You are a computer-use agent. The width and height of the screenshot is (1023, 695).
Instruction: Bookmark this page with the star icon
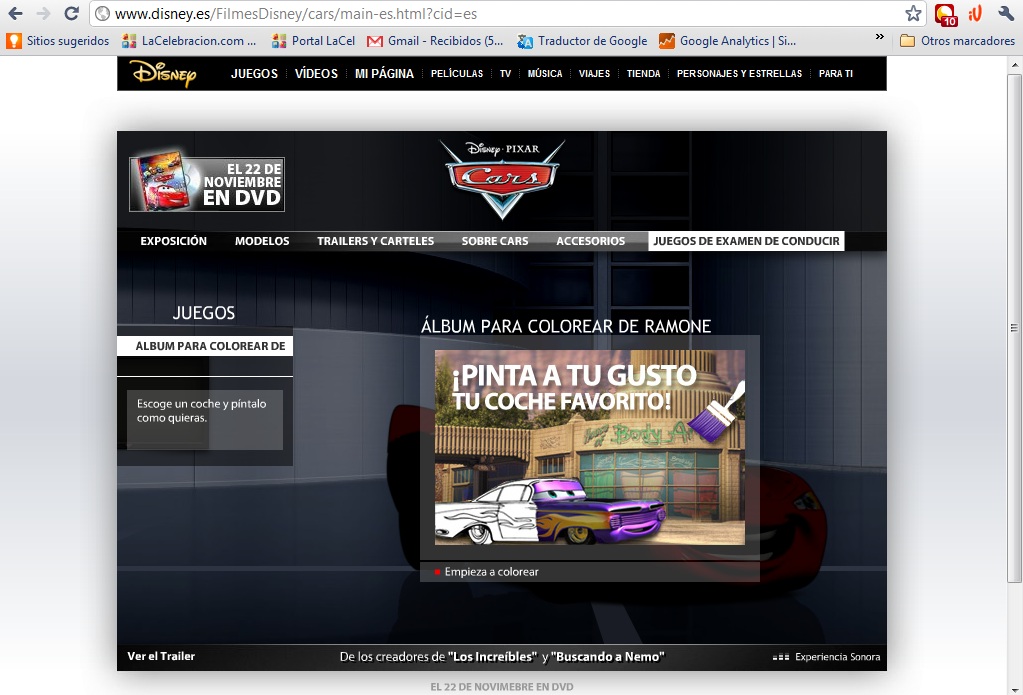(913, 13)
